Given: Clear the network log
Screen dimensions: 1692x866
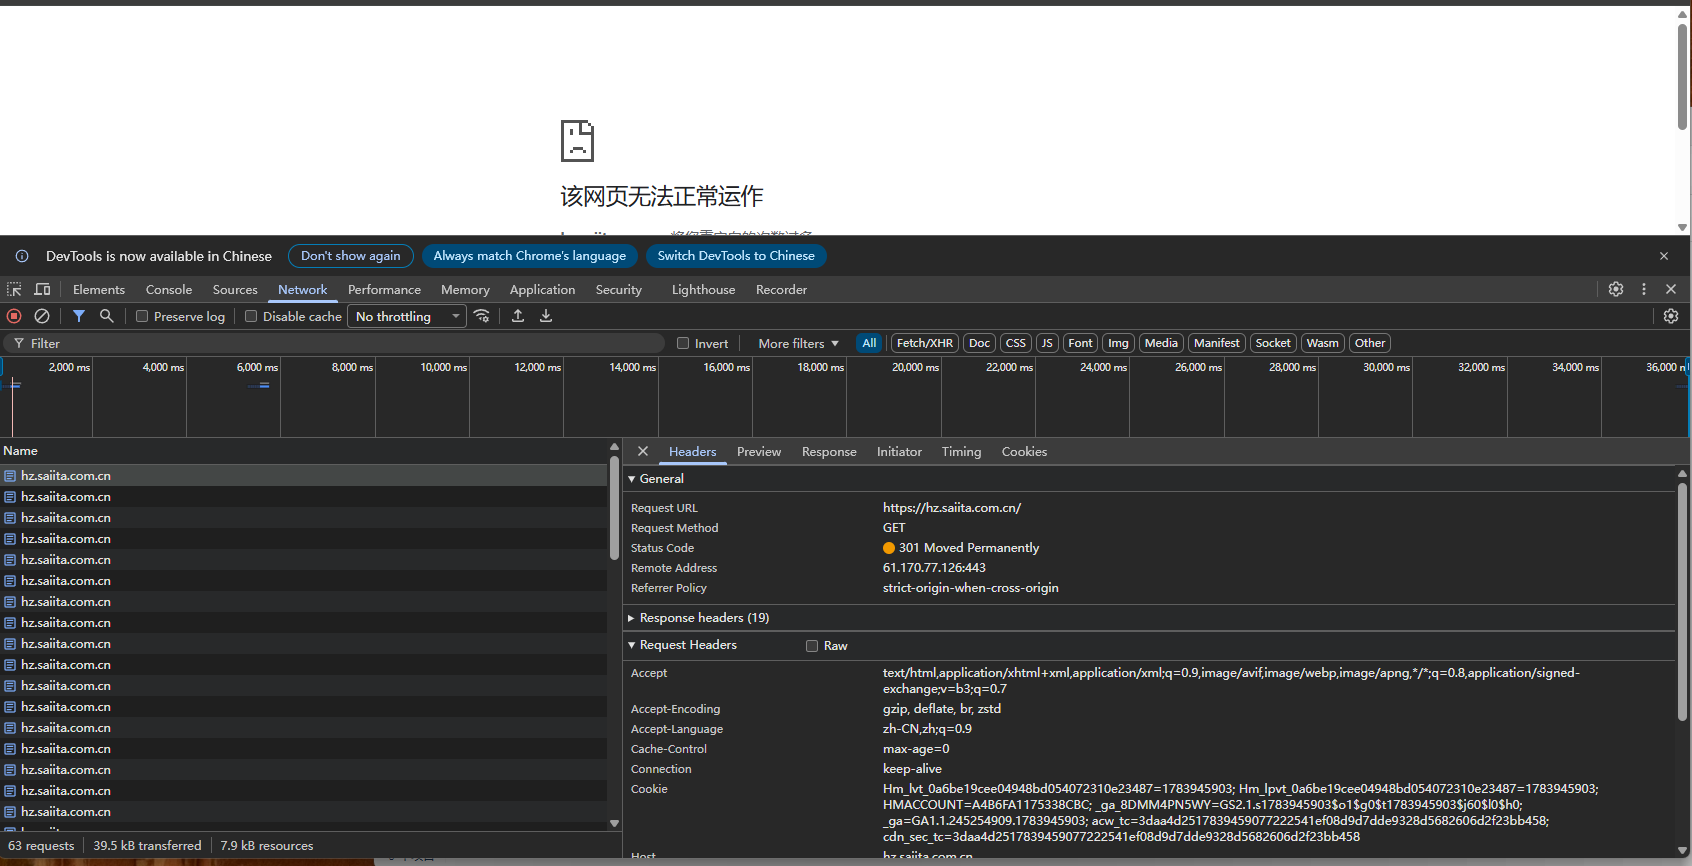Looking at the screenshot, I should tap(42, 316).
